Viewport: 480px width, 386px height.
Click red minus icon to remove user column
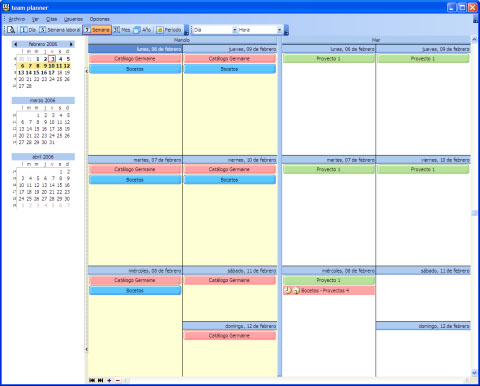coord(118,380)
